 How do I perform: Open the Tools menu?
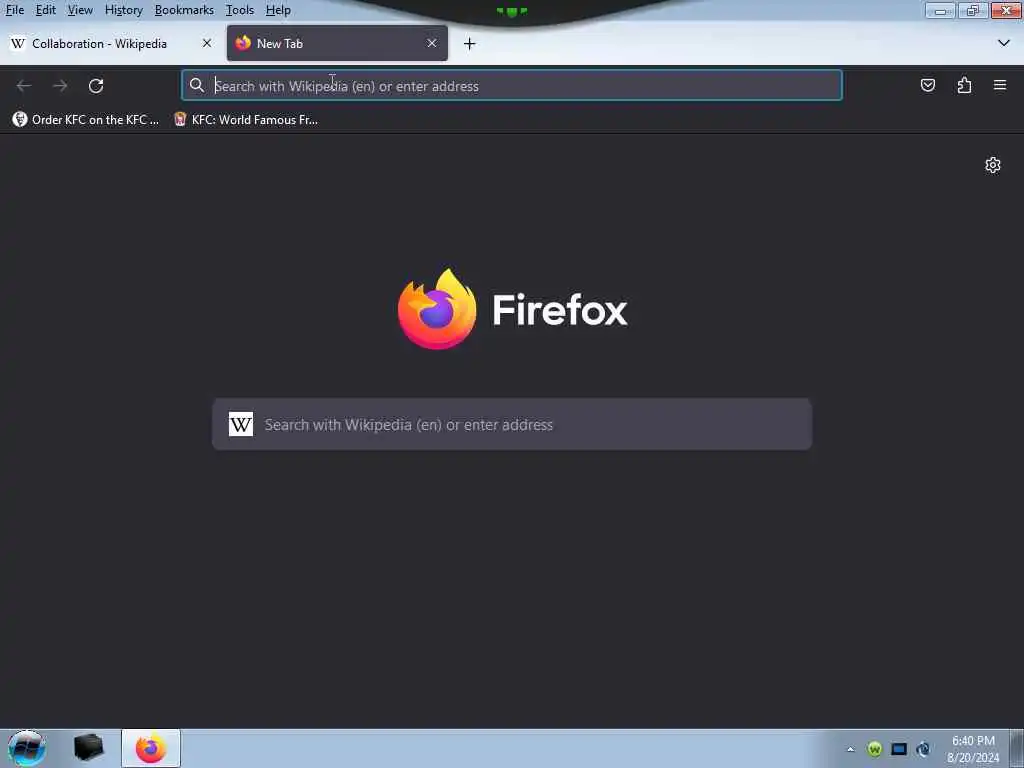tap(239, 10)
